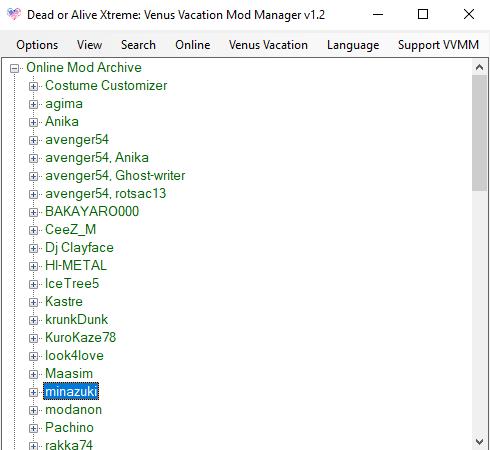Select the CeeZ_M entry
490x450 pixels.
point(71,230)
